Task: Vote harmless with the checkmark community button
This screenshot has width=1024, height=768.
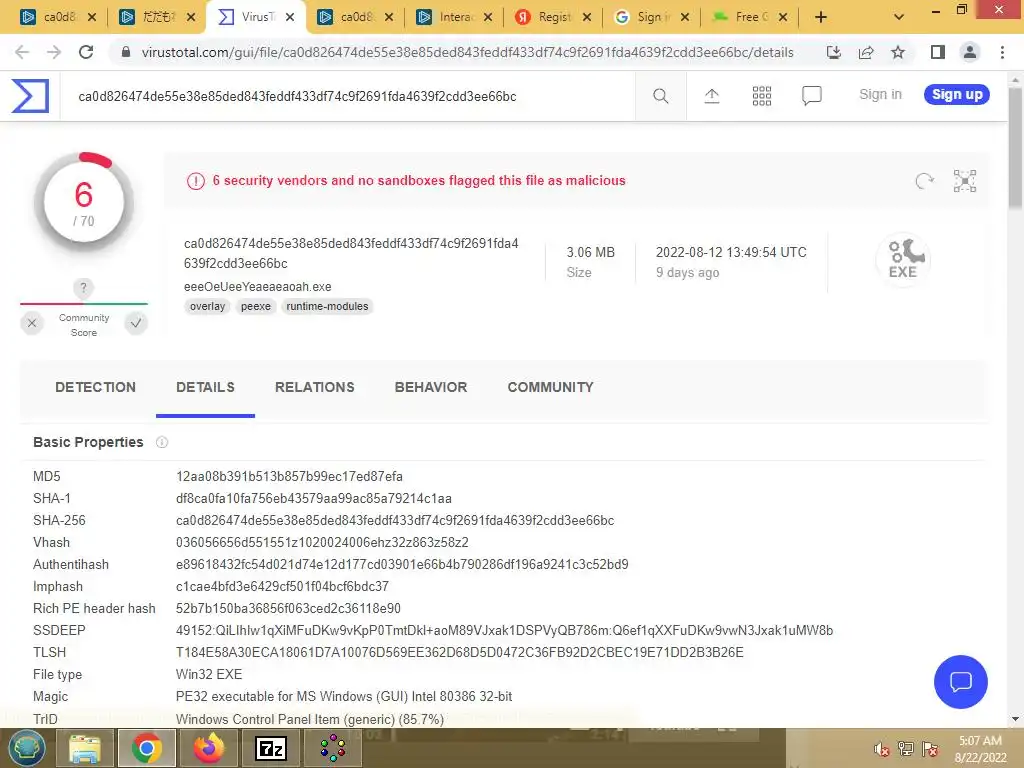Action: (x=136, y=323)
